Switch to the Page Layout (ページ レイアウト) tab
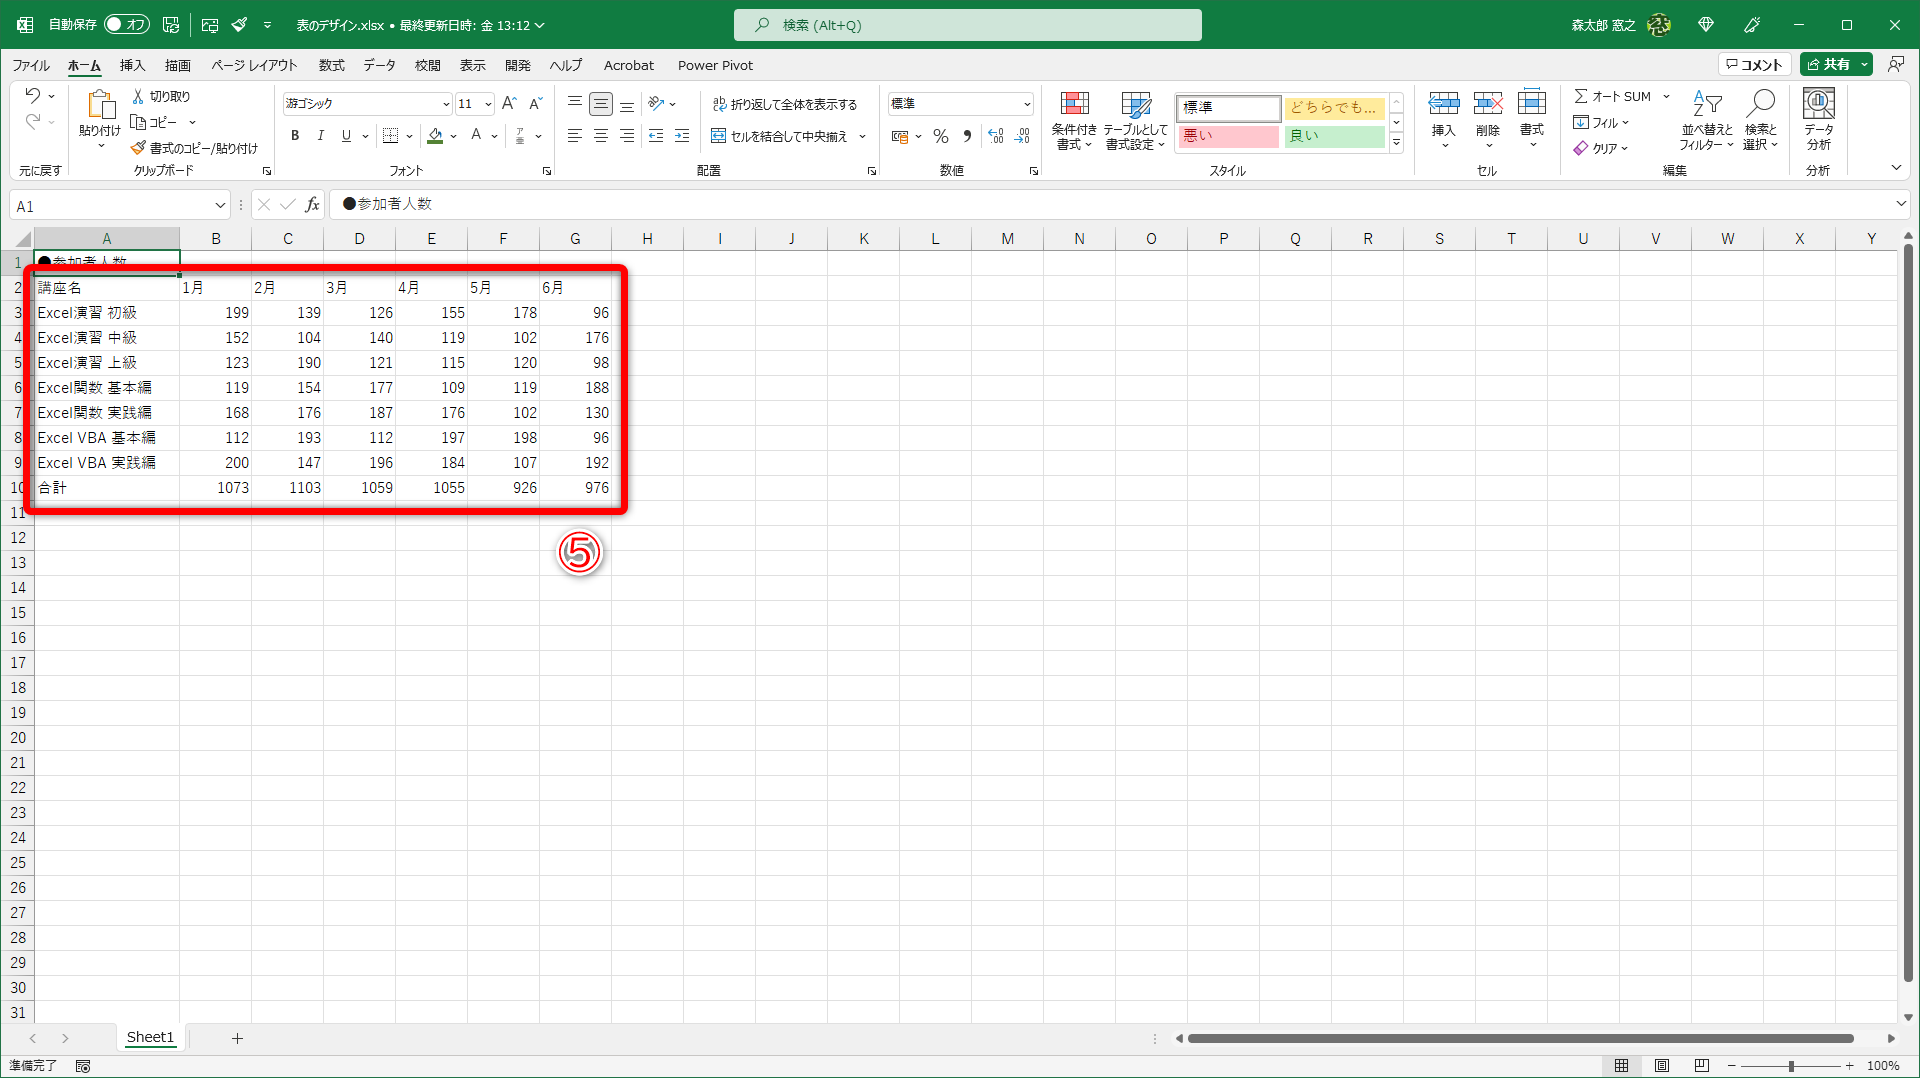 (254, 65)
